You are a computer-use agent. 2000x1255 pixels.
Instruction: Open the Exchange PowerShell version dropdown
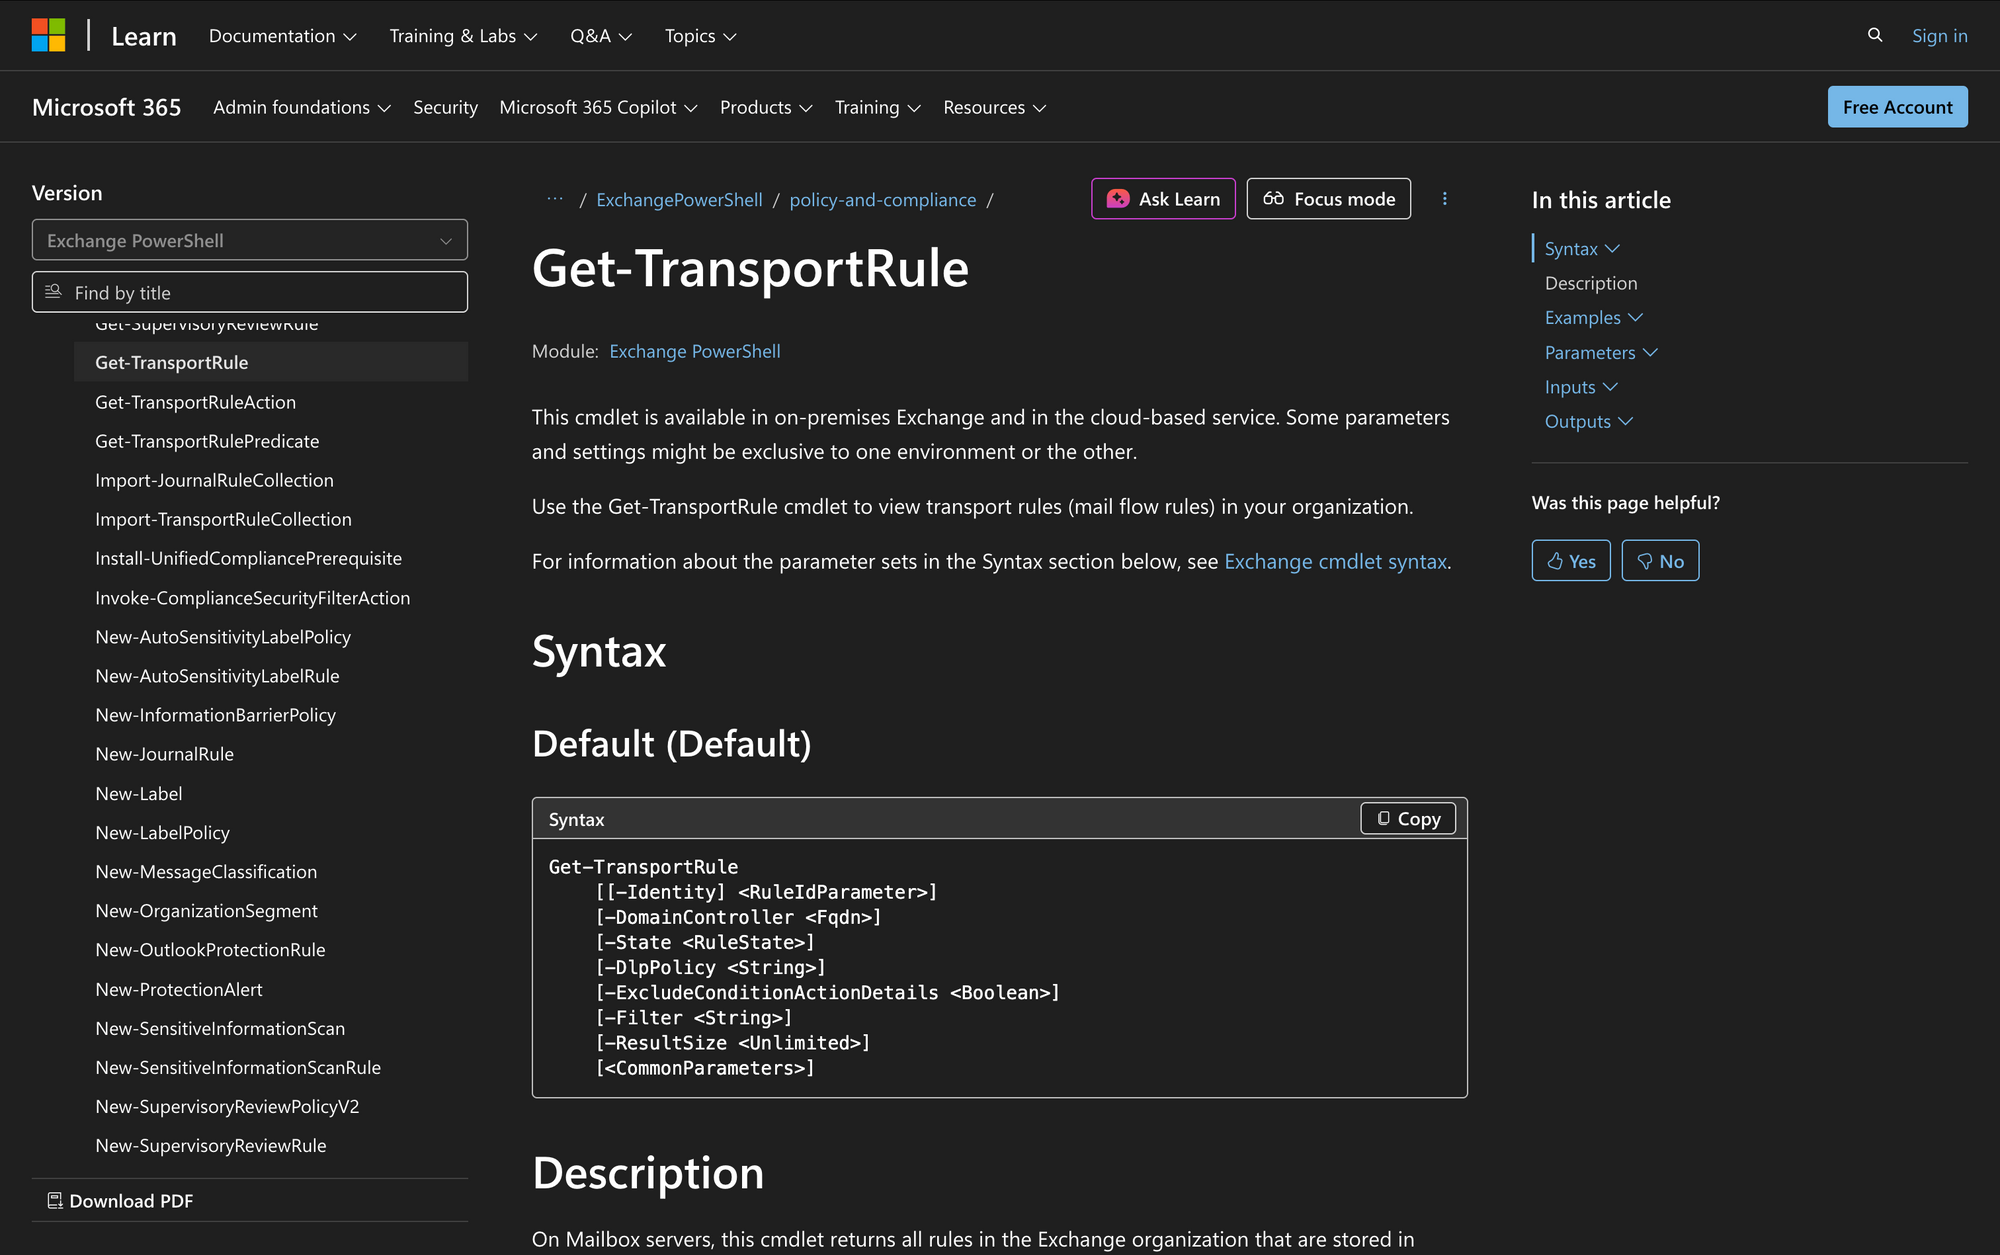[x=249, y=240]
